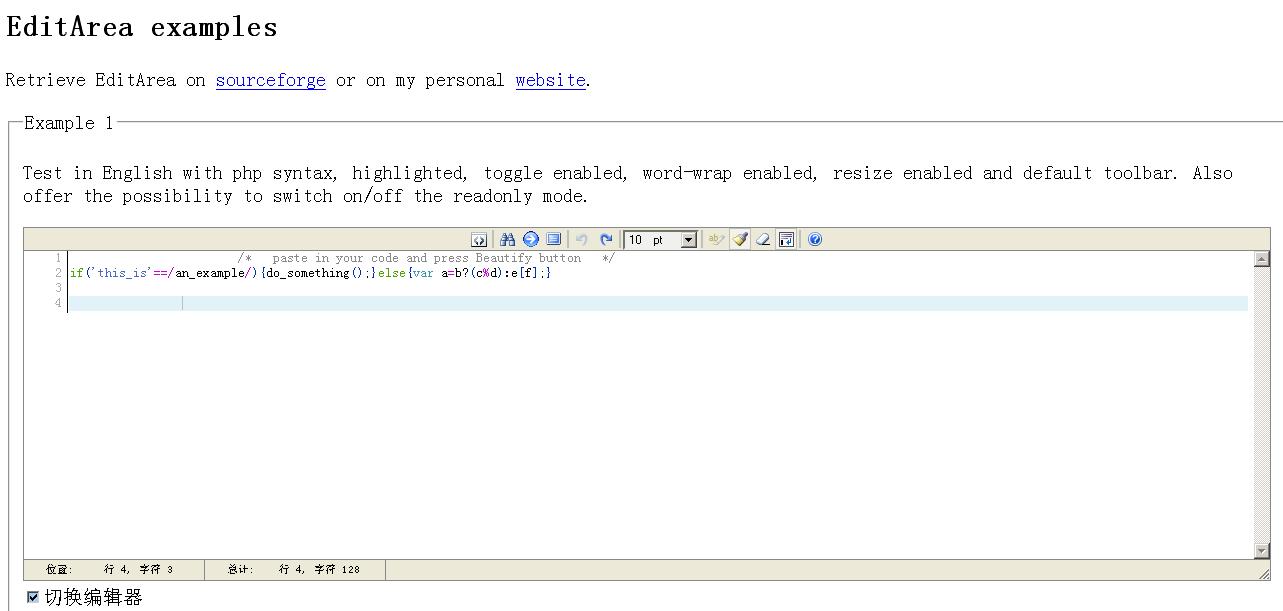Open the sourceforge link
1283x611 pixels.
pyautogui.click(x=270, y=80)
